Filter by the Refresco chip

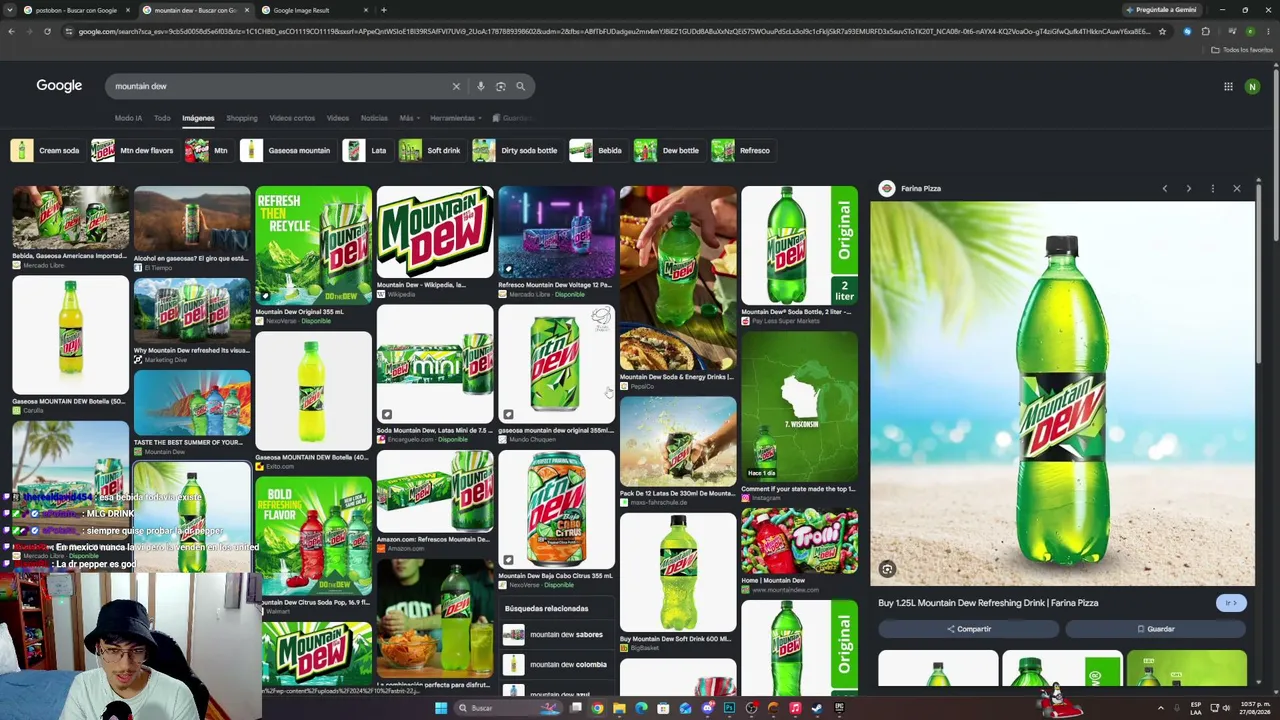click(742, 151)
